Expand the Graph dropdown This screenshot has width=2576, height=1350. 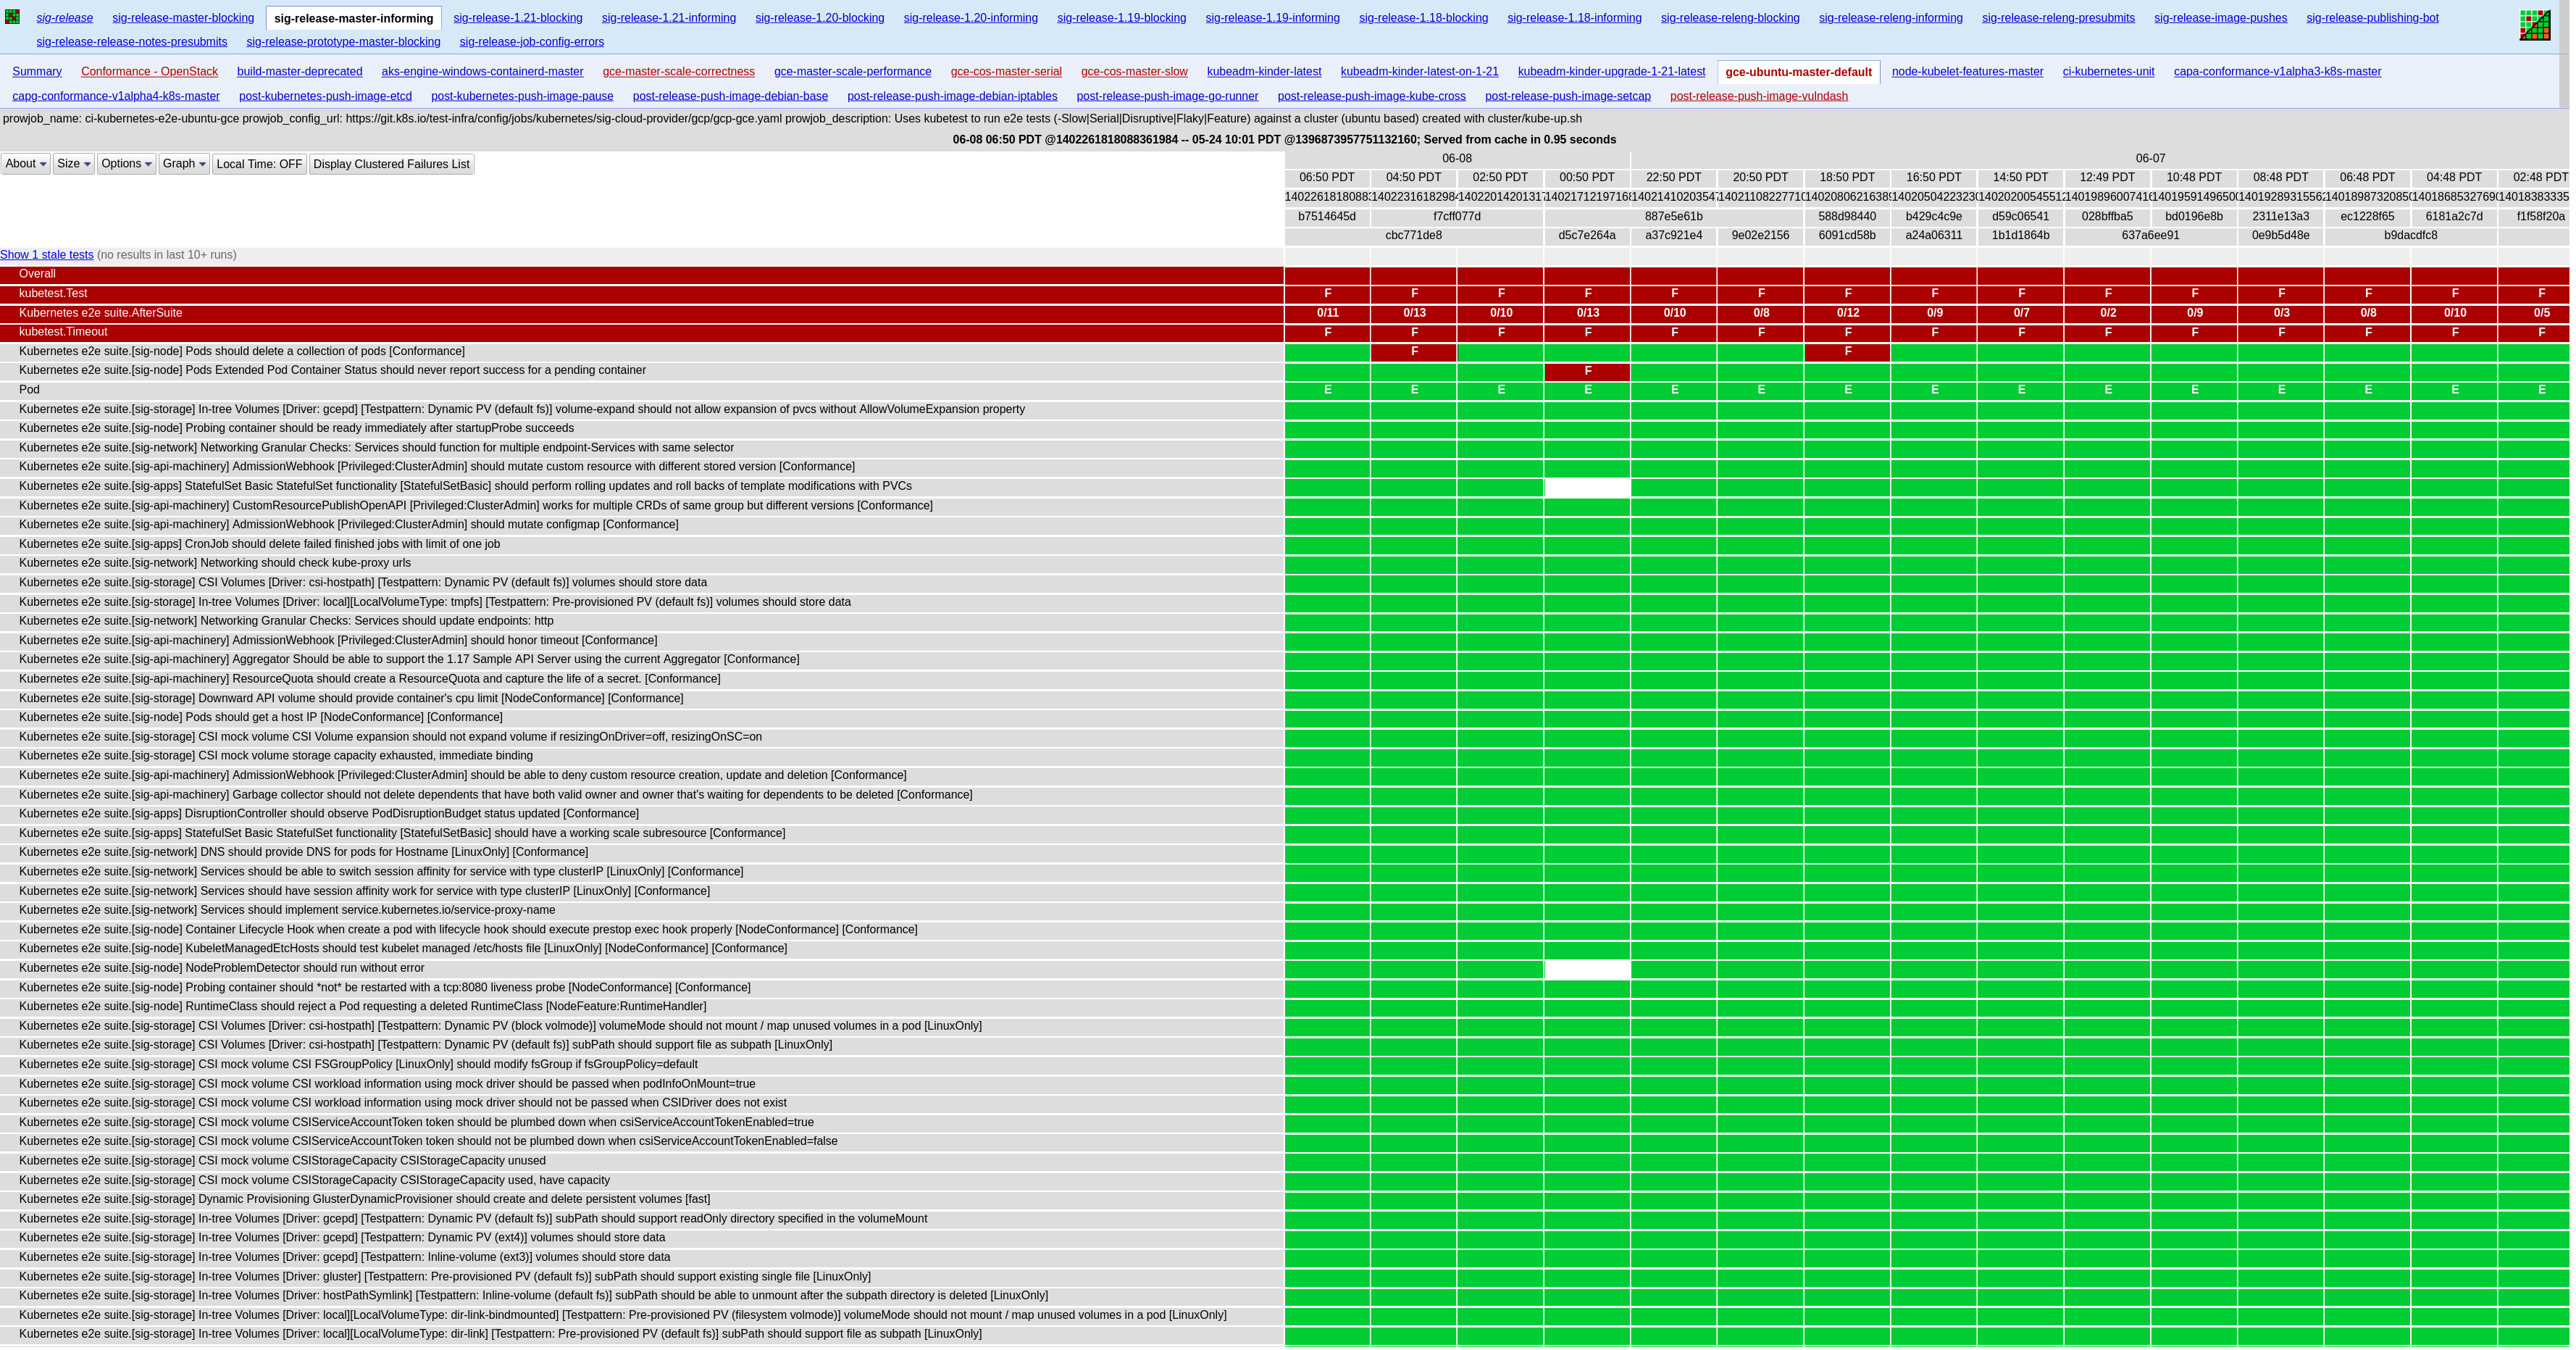(x=184, y=164)
